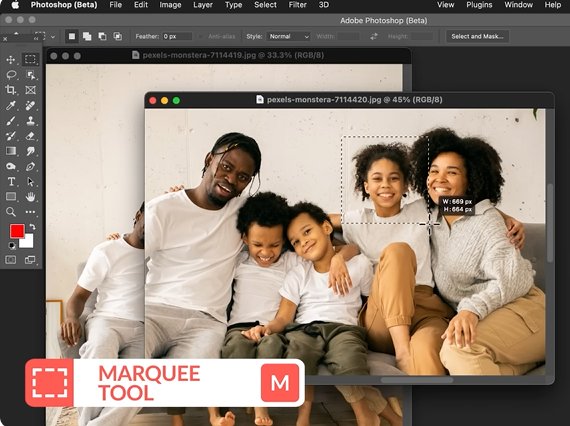
Task: Open the Image menu
Action: (x=170, y=5)
